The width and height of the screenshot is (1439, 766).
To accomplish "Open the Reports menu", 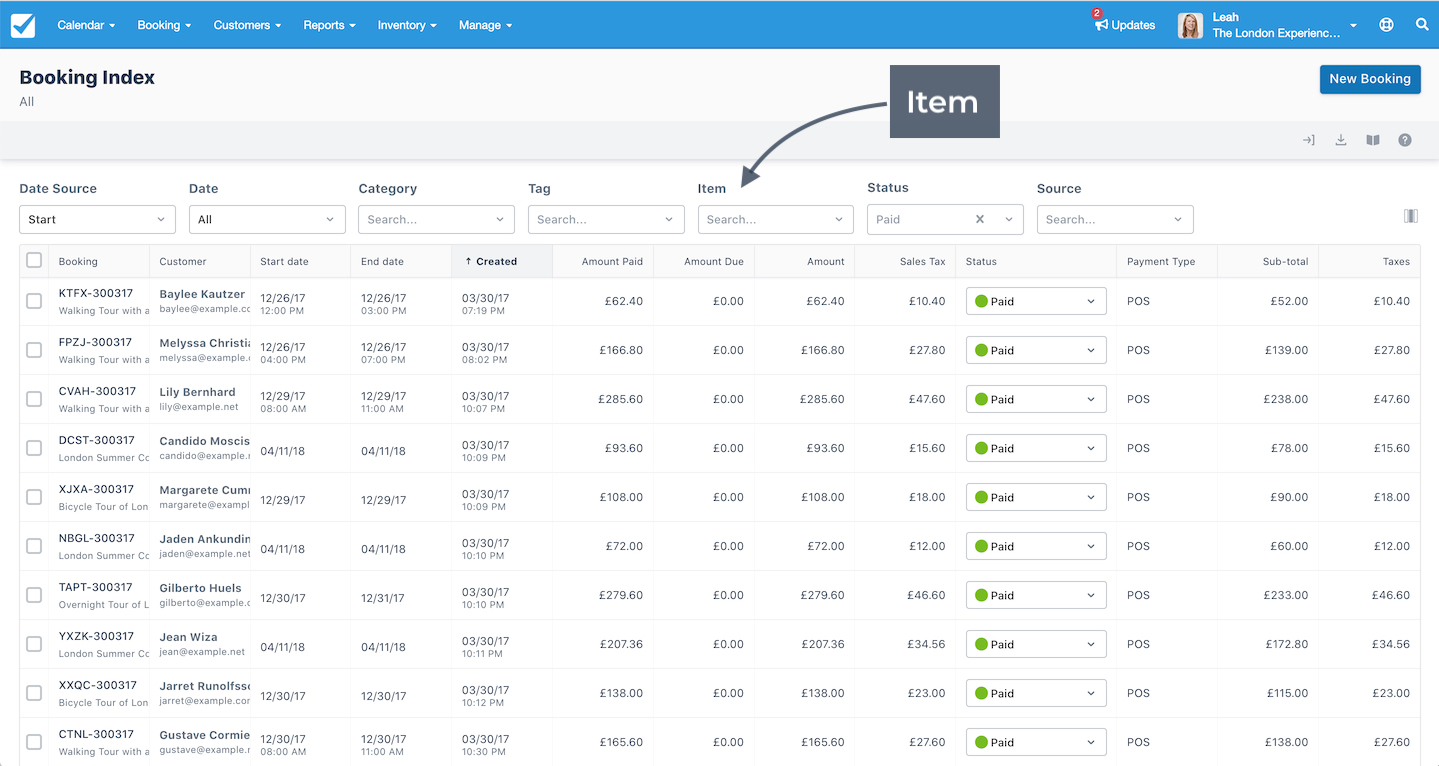I will coord(329,25).
